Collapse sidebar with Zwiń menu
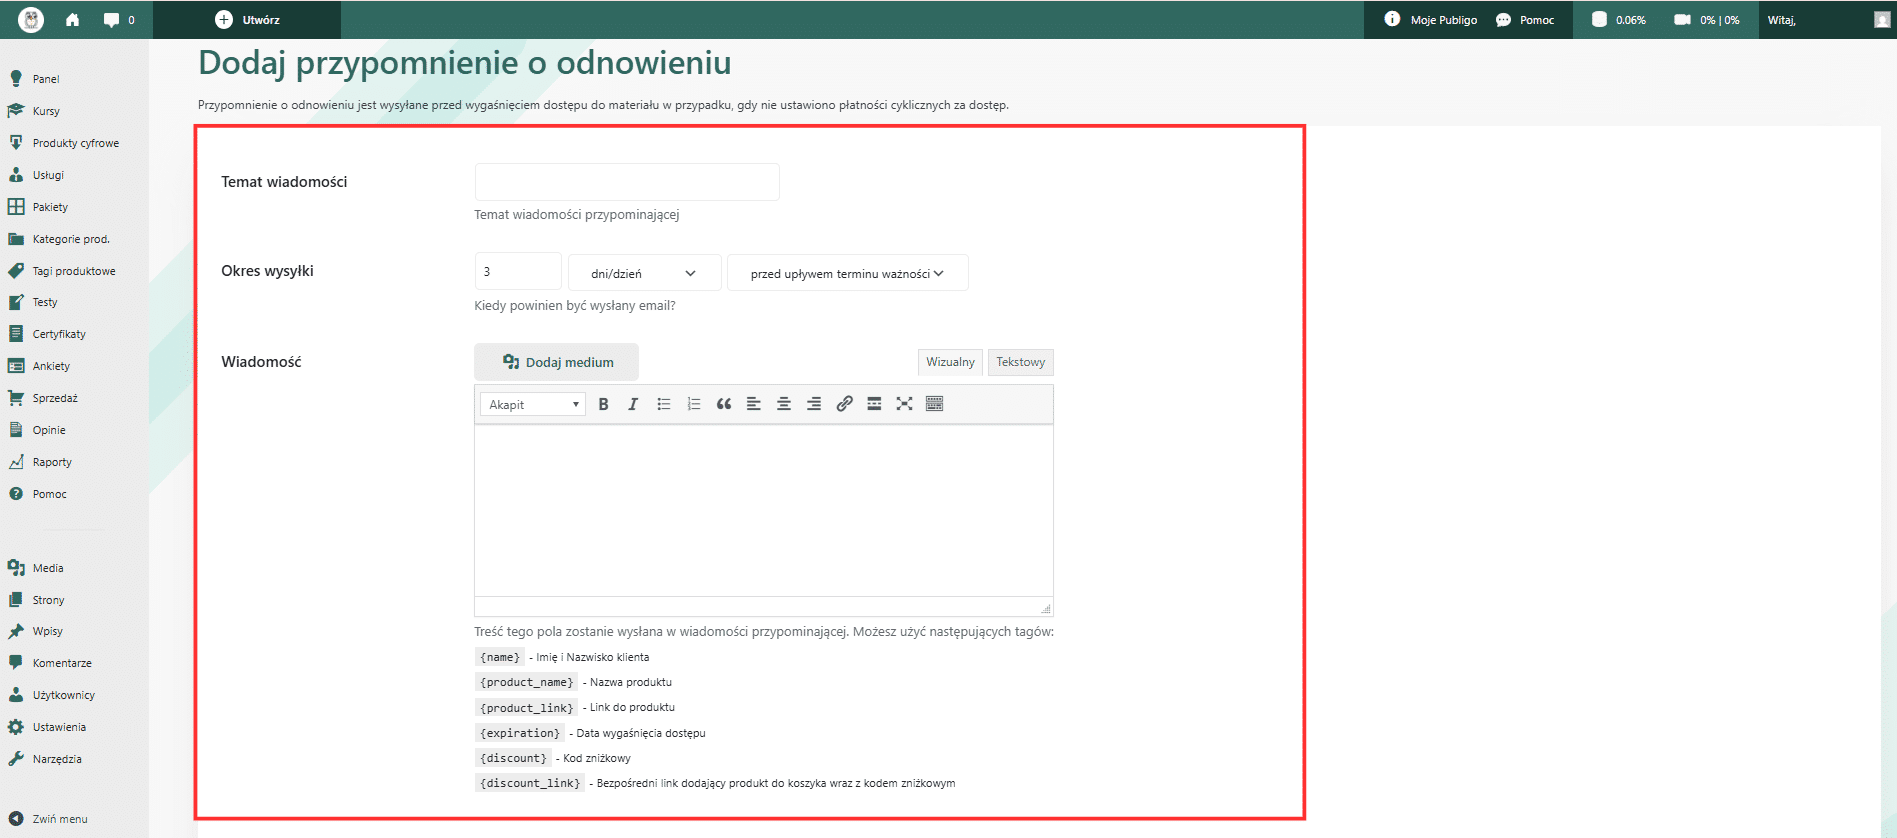 (59, 819)
